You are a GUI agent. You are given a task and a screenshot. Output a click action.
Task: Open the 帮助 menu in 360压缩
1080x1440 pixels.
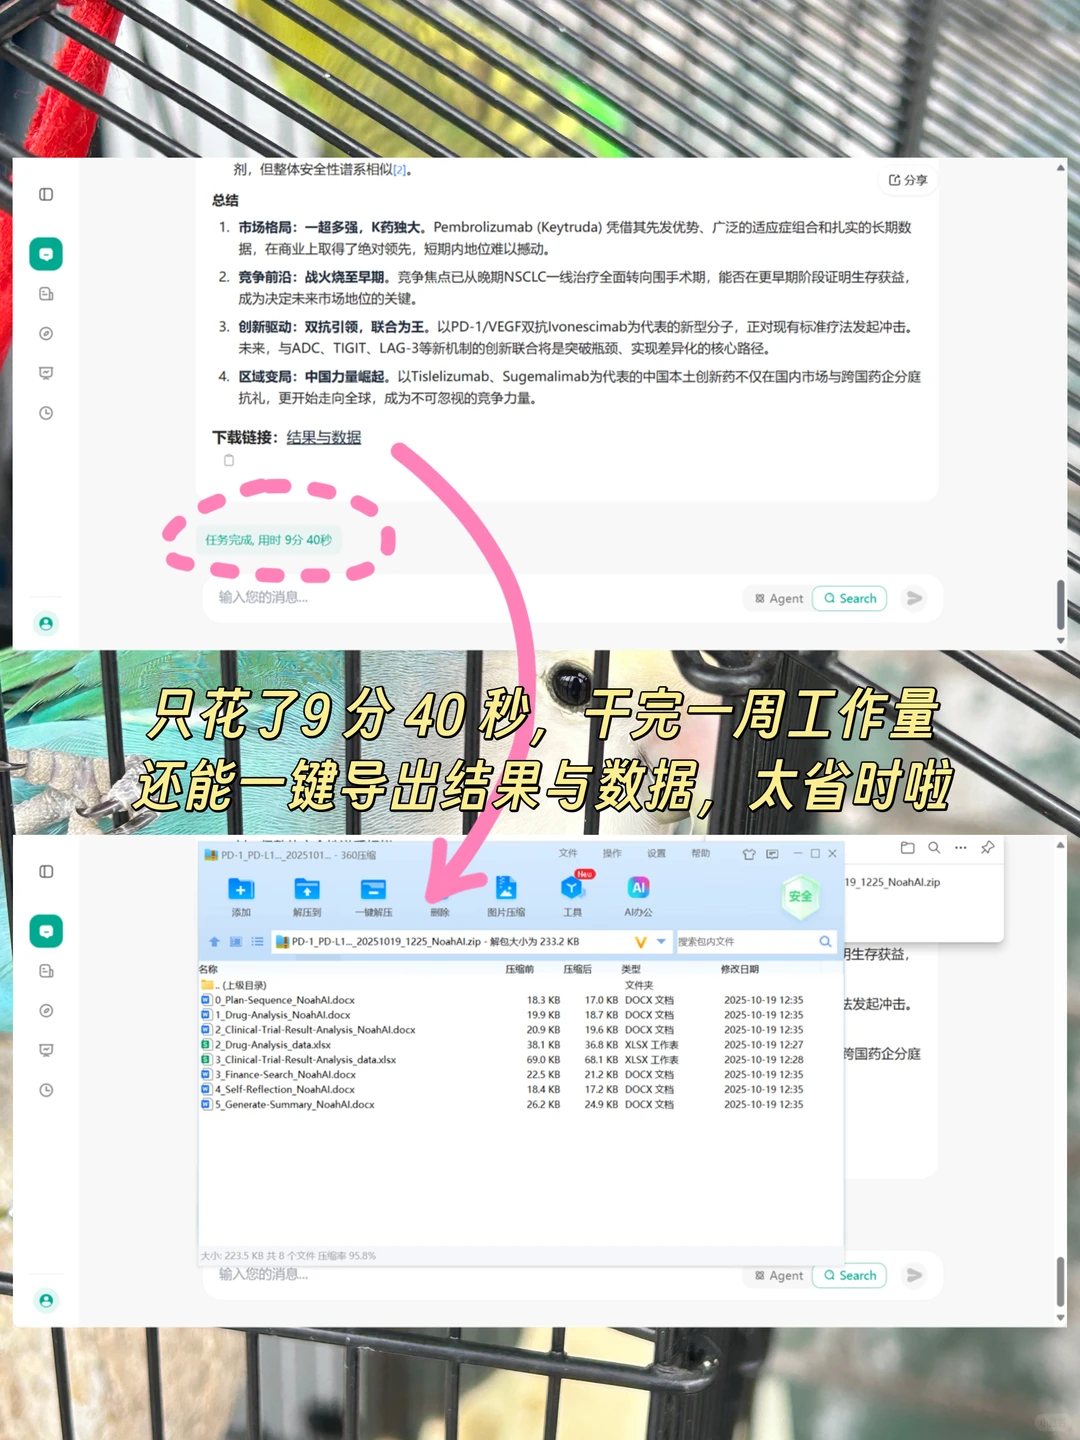click(x=700, y=853)
